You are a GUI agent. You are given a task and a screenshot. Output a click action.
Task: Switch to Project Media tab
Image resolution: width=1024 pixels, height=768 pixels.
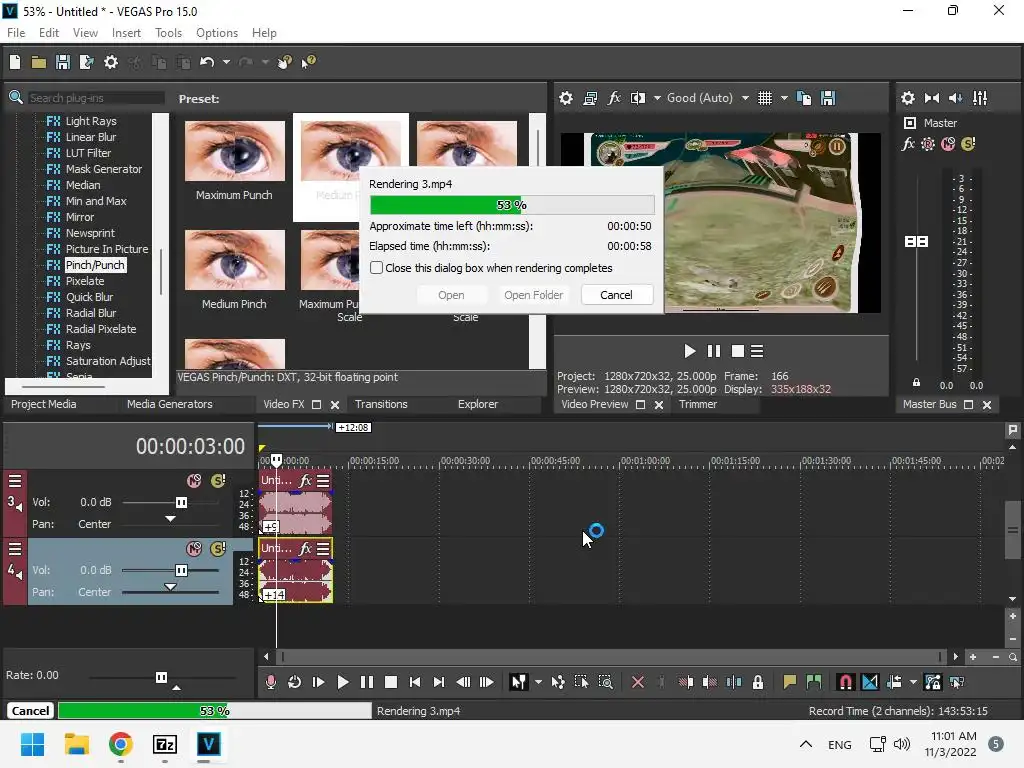[44, 404]
